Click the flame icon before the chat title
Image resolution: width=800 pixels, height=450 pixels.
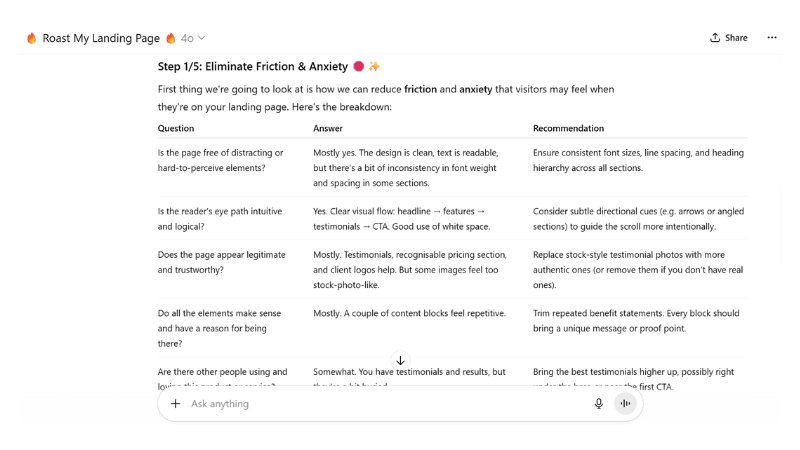pos(31,38)
